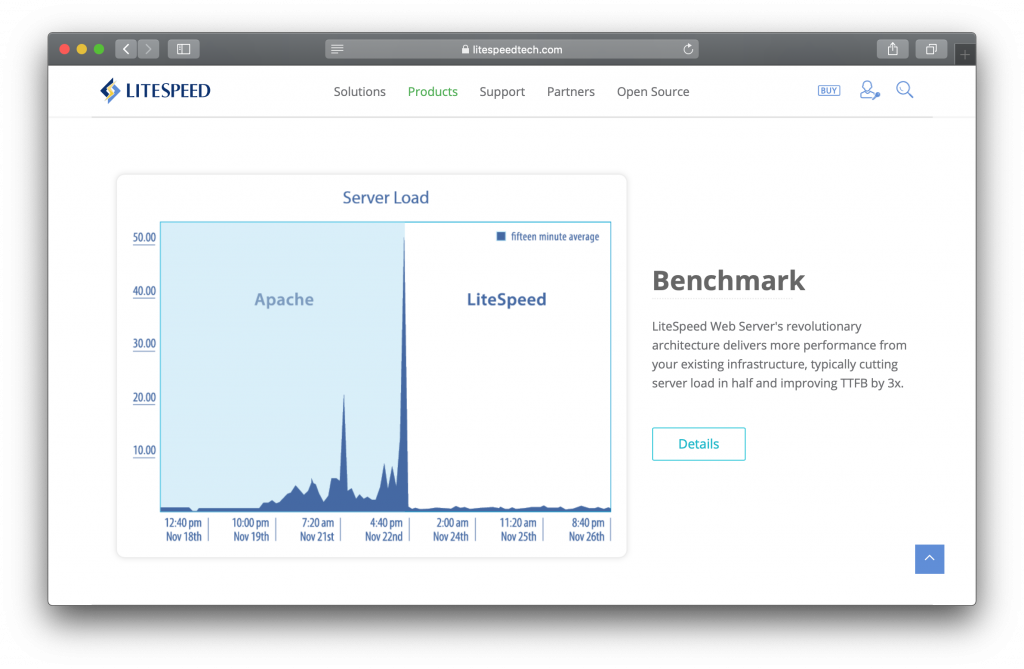Click the 7:20 am Nov 21st label
The height and width of the screenshot is (669, 1024).
[x=317, y=529]
